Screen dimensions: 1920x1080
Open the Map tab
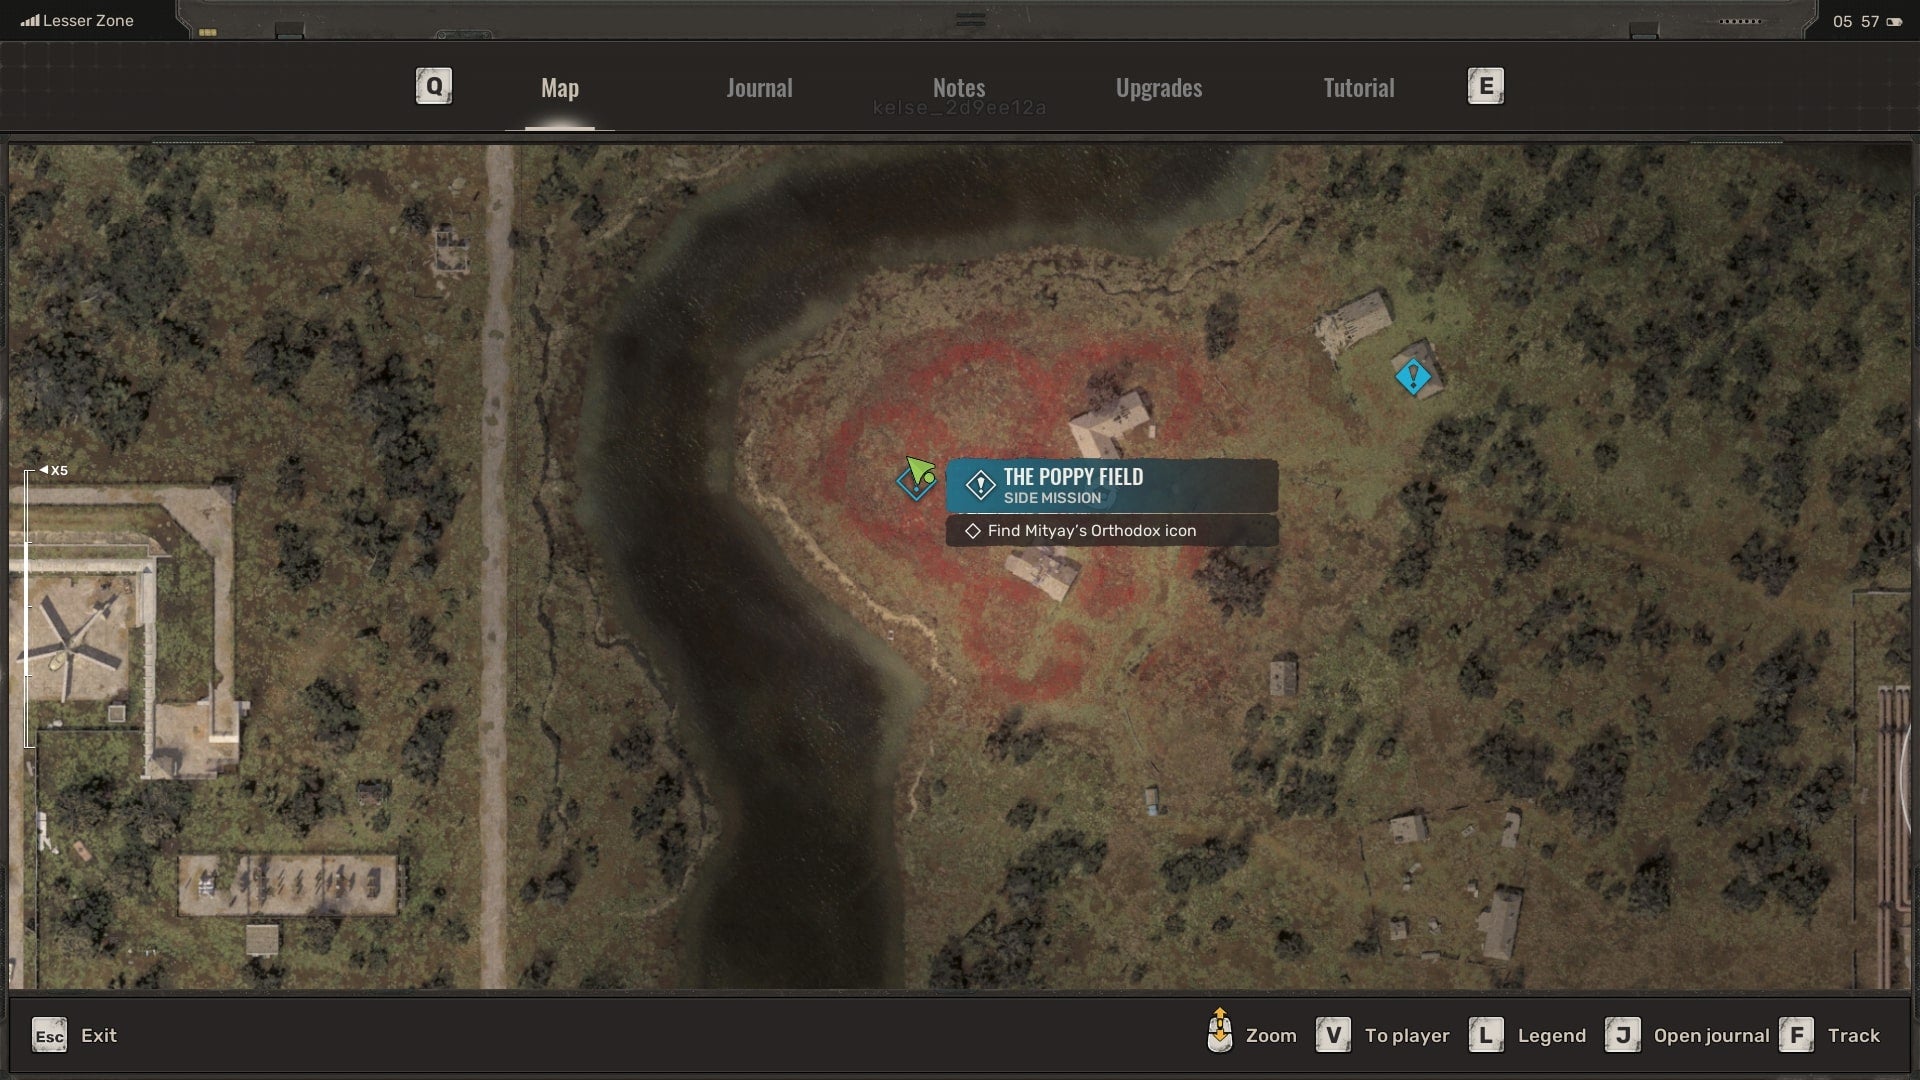pyautogui.click(x=559, y=87)
